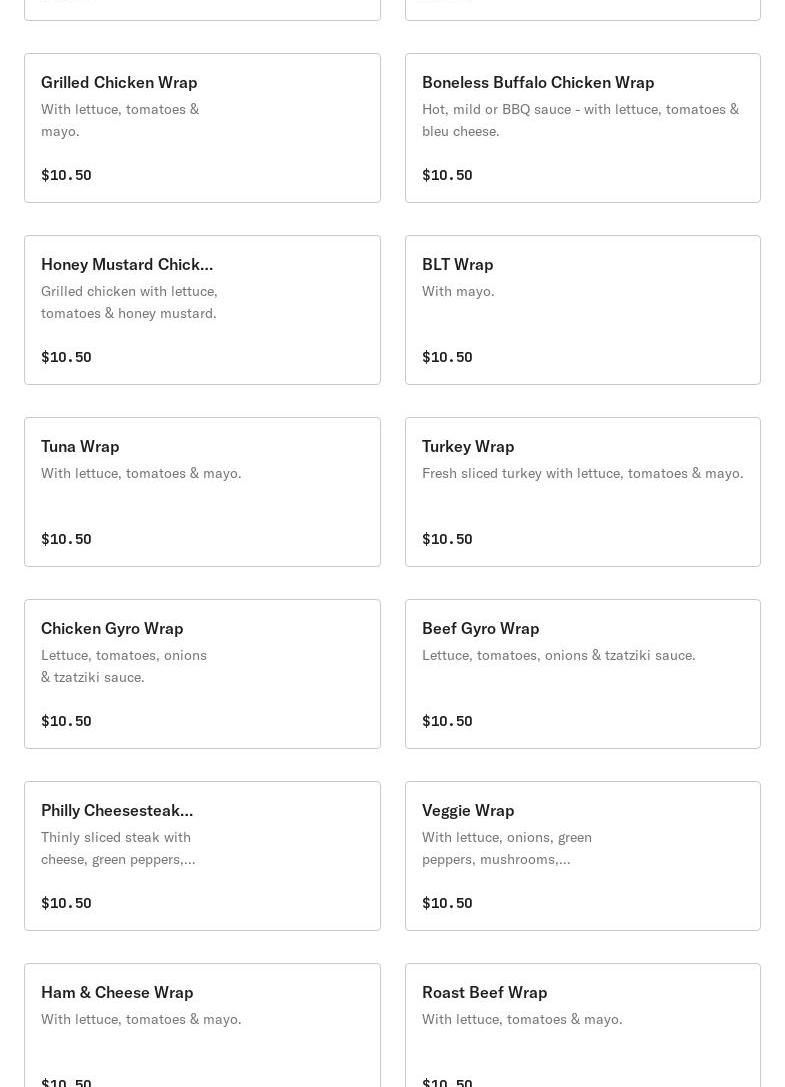Click the BLT Wrap "With mayo." description
The width and height of the screenshot is (785, 1087).
458,291
